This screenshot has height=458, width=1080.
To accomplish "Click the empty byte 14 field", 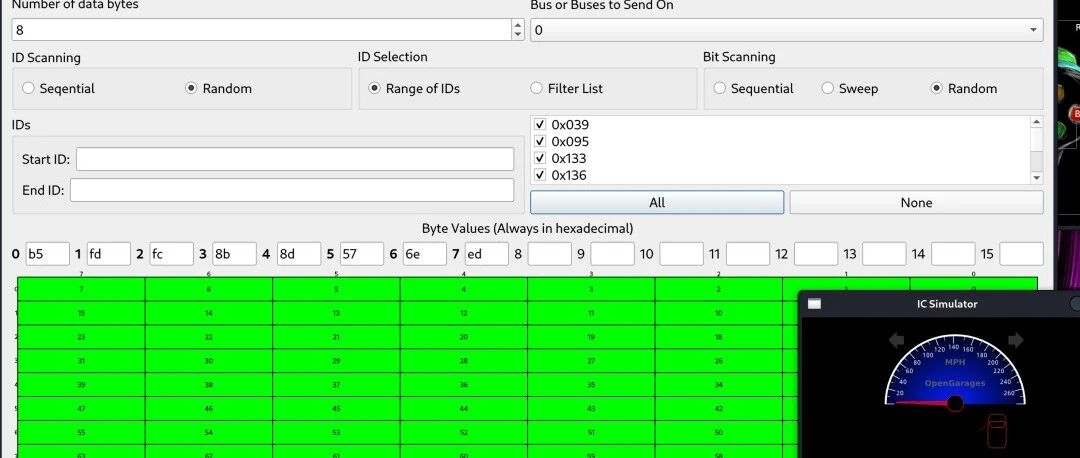I will pyautogui.click(x=953, y=254).
